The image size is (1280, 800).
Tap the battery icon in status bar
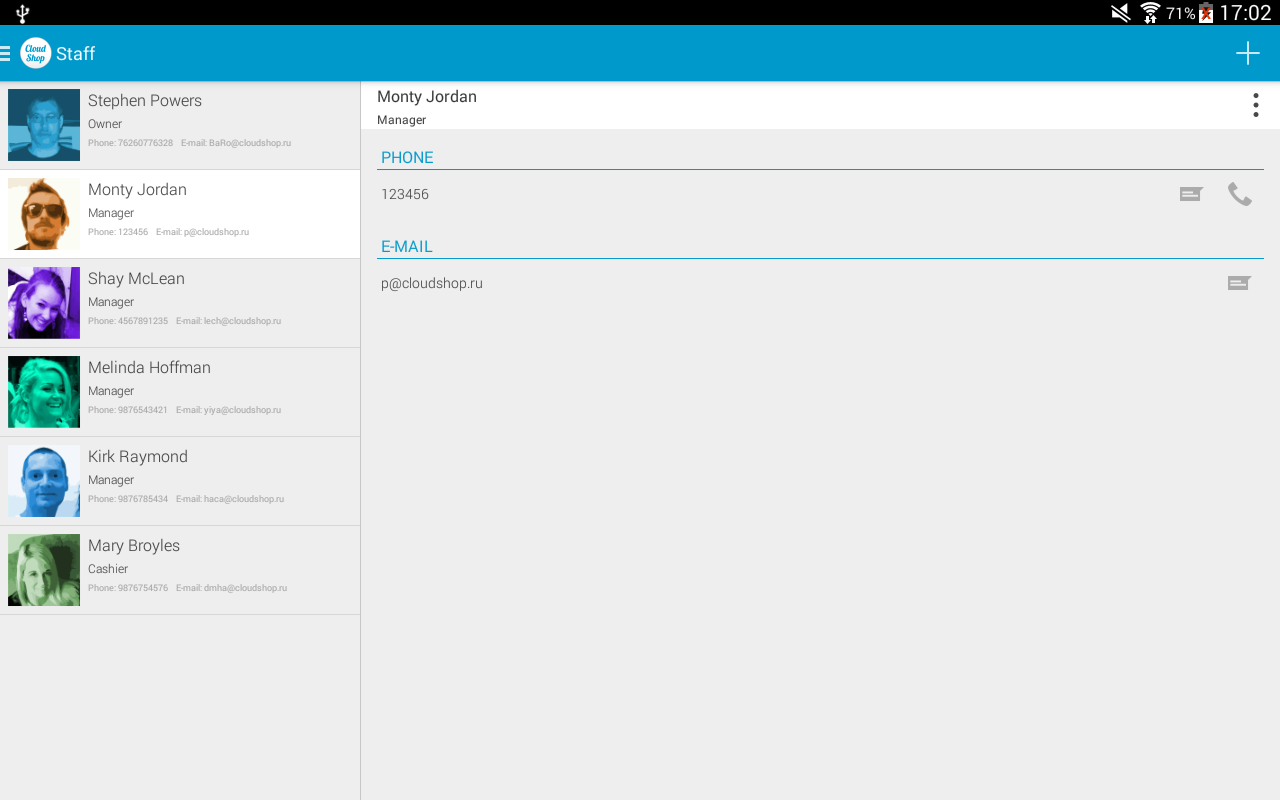[x=1206, y=13]
